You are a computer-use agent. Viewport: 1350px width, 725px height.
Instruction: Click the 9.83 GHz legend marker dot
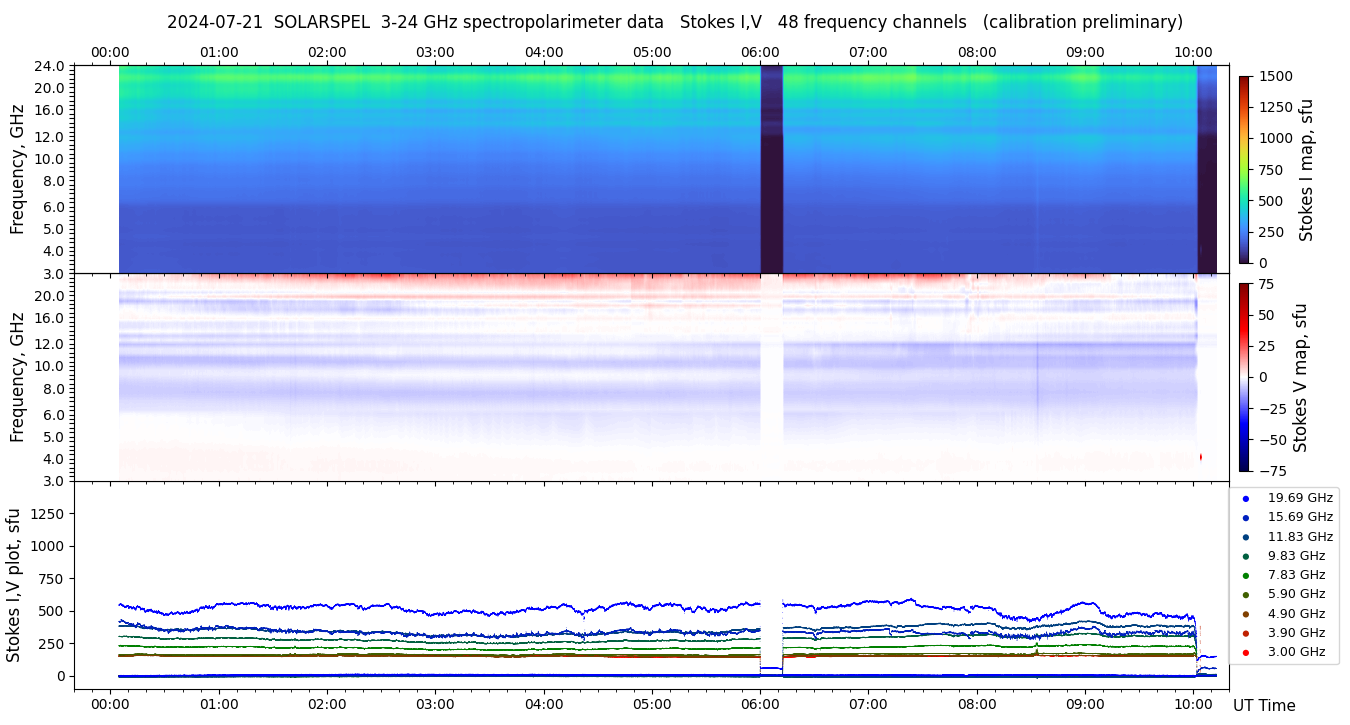1245,556
